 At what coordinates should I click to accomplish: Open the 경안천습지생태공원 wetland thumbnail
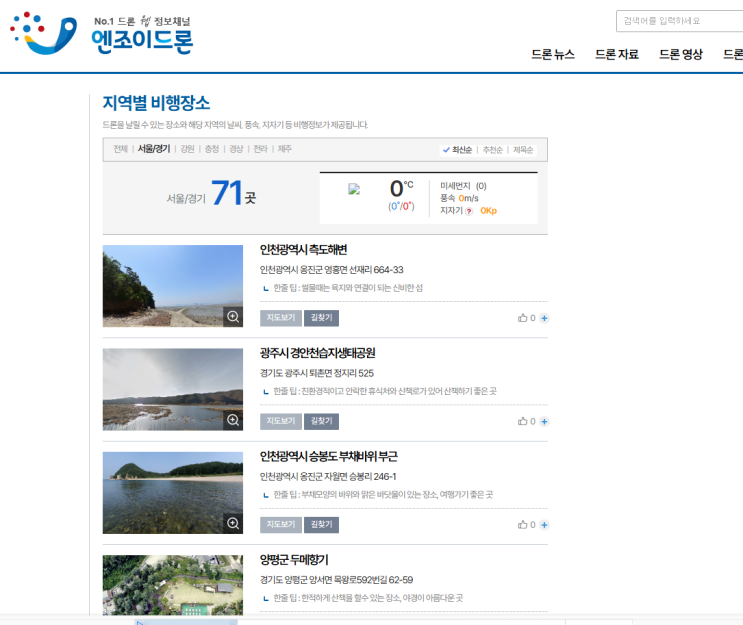tap(172, 389)
